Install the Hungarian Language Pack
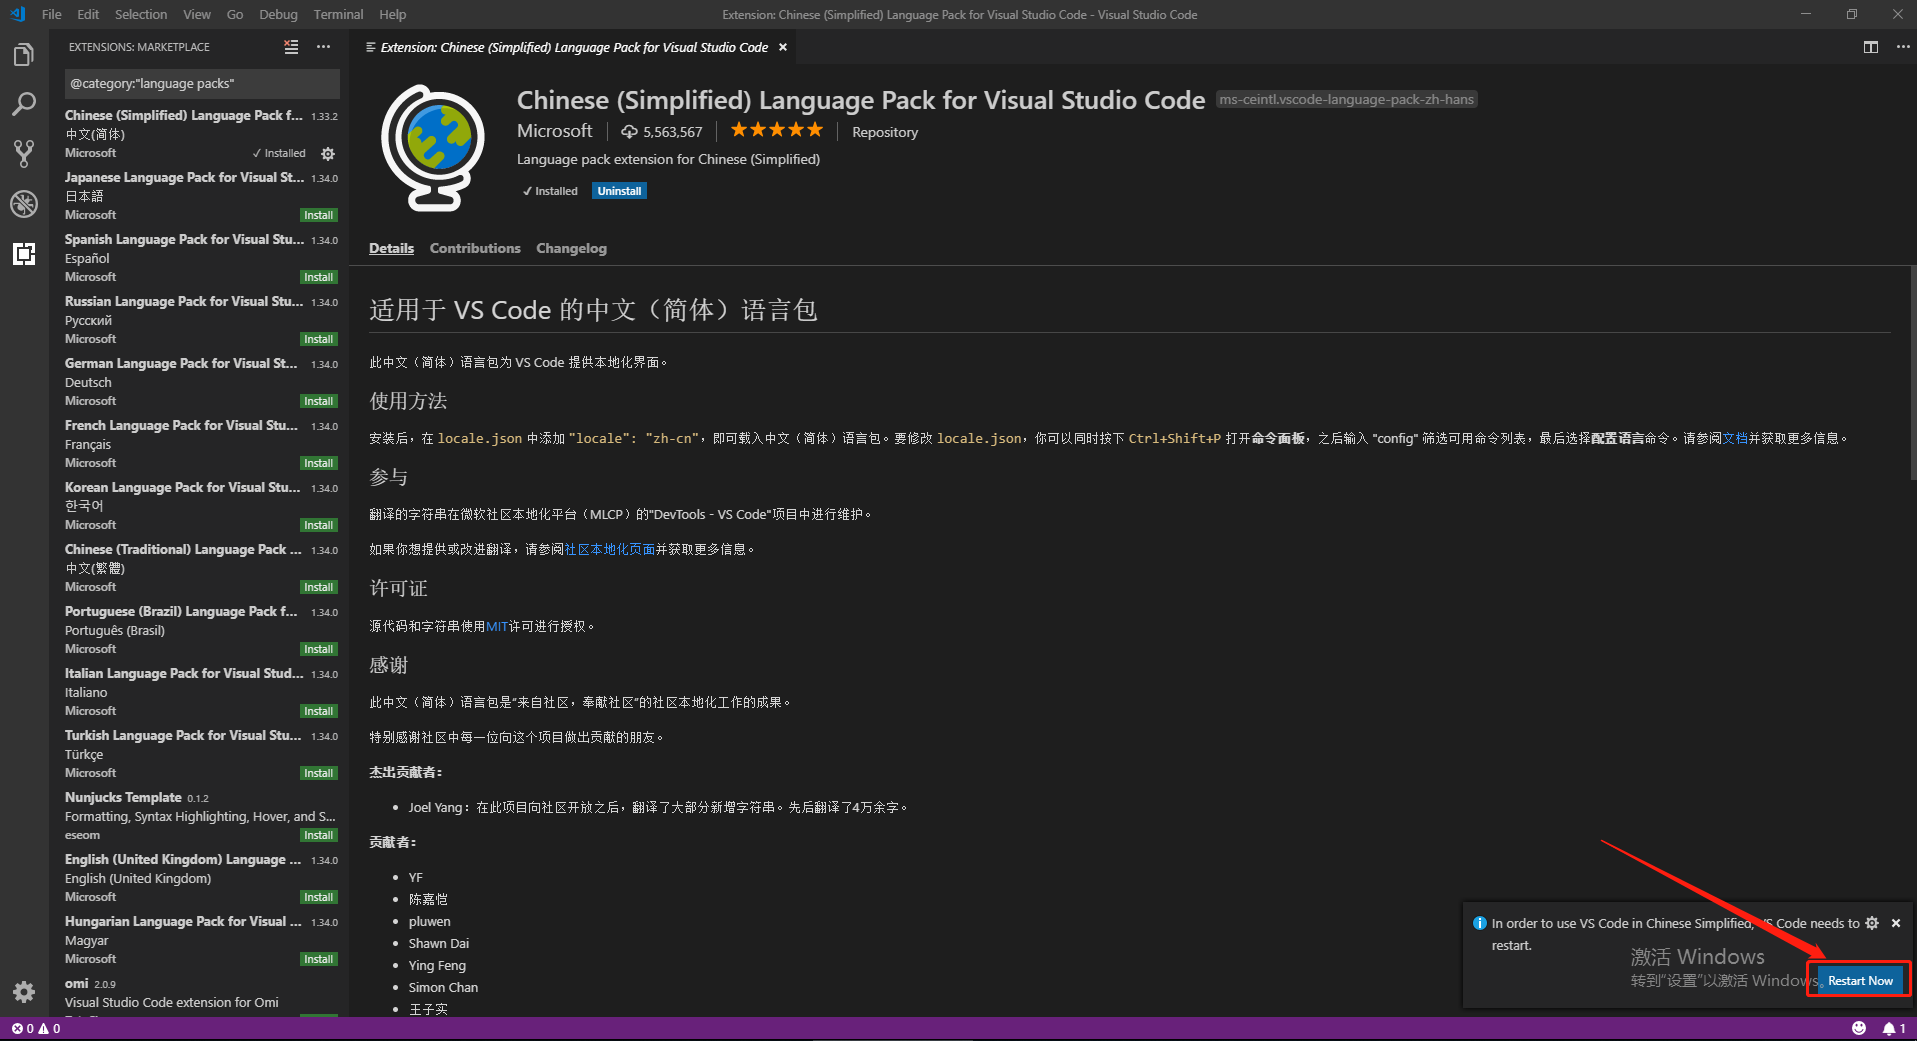The image size is (1917, 1041). click(x=319, y=960)
